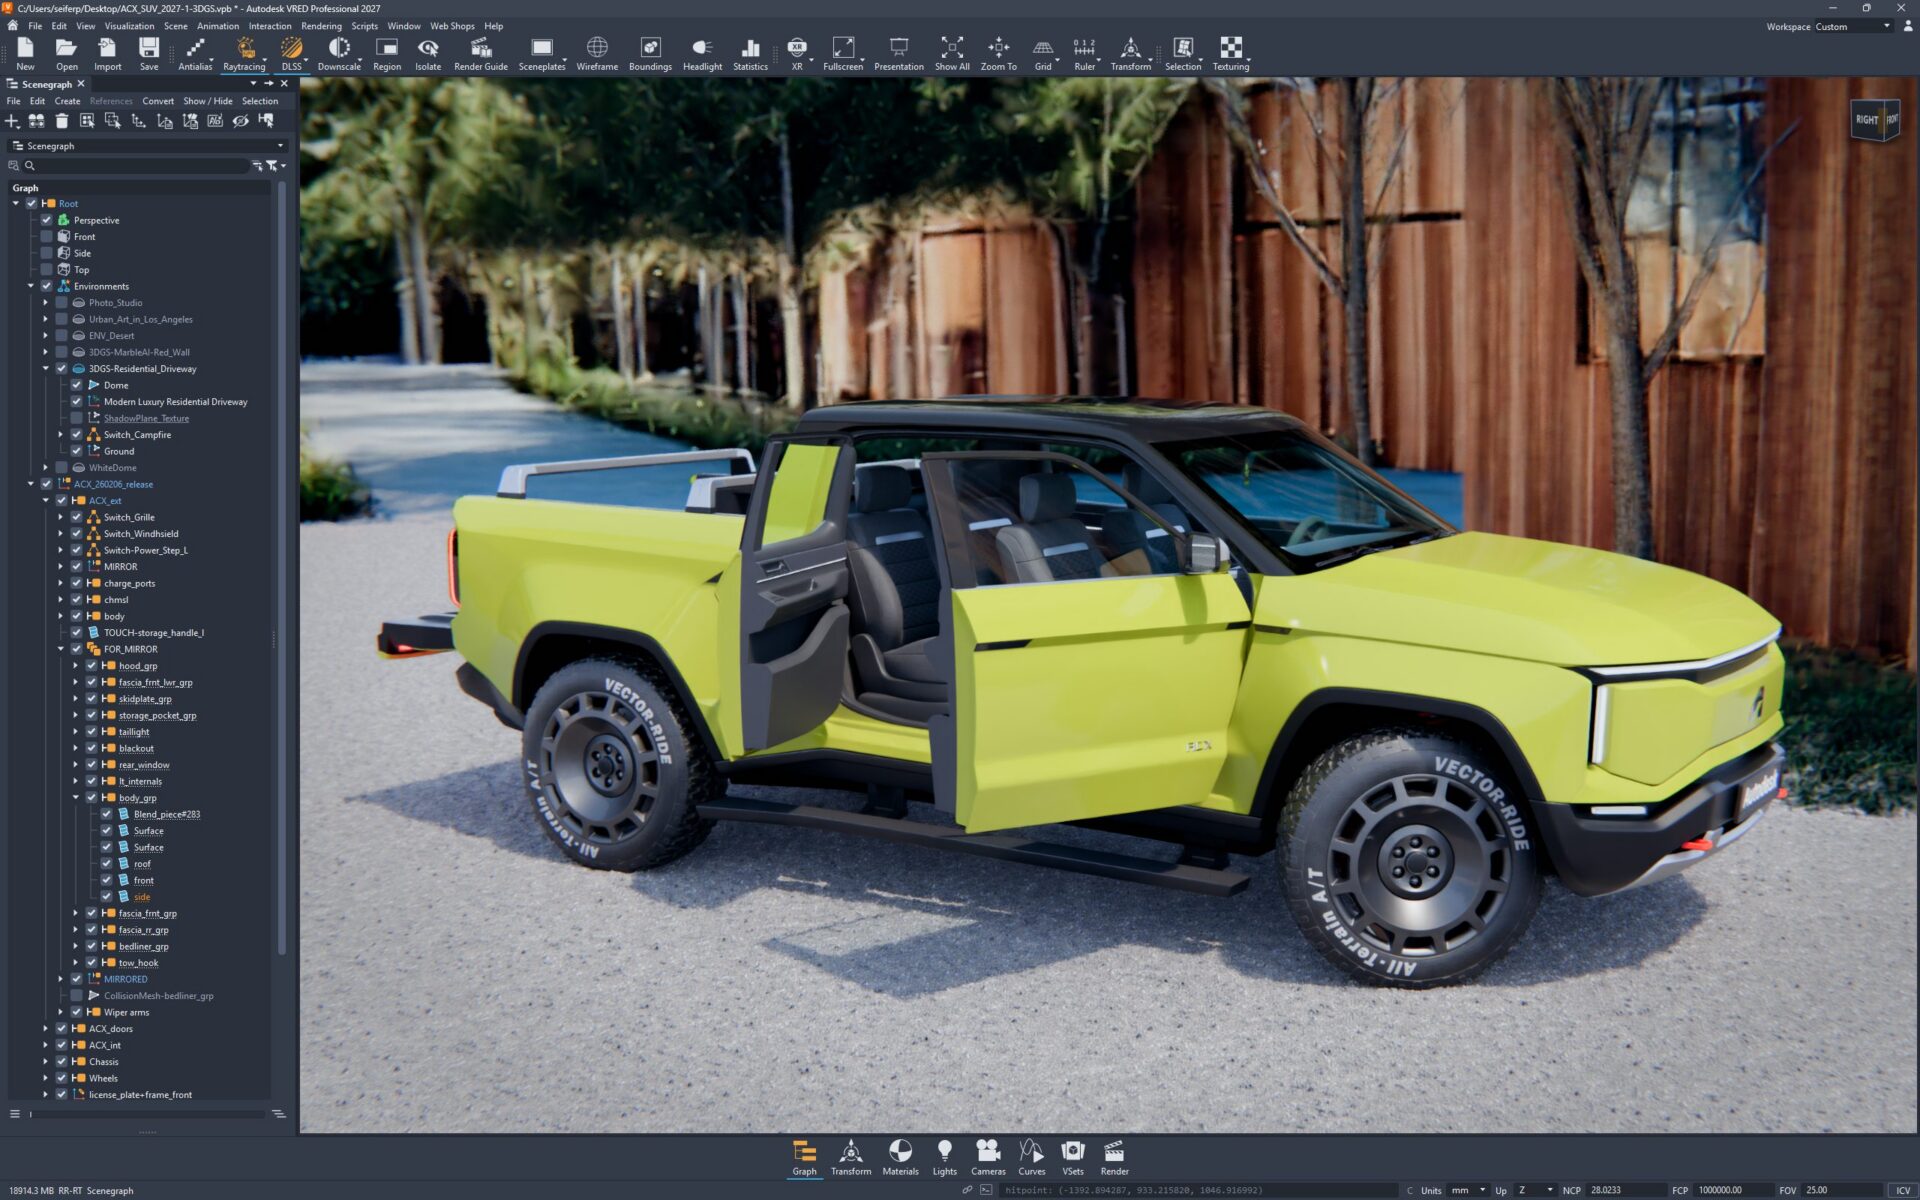This screenshot has height=1200, width=1920.
Task: Open the Materials editor quick icon
Action: [x=900, y=1157]
